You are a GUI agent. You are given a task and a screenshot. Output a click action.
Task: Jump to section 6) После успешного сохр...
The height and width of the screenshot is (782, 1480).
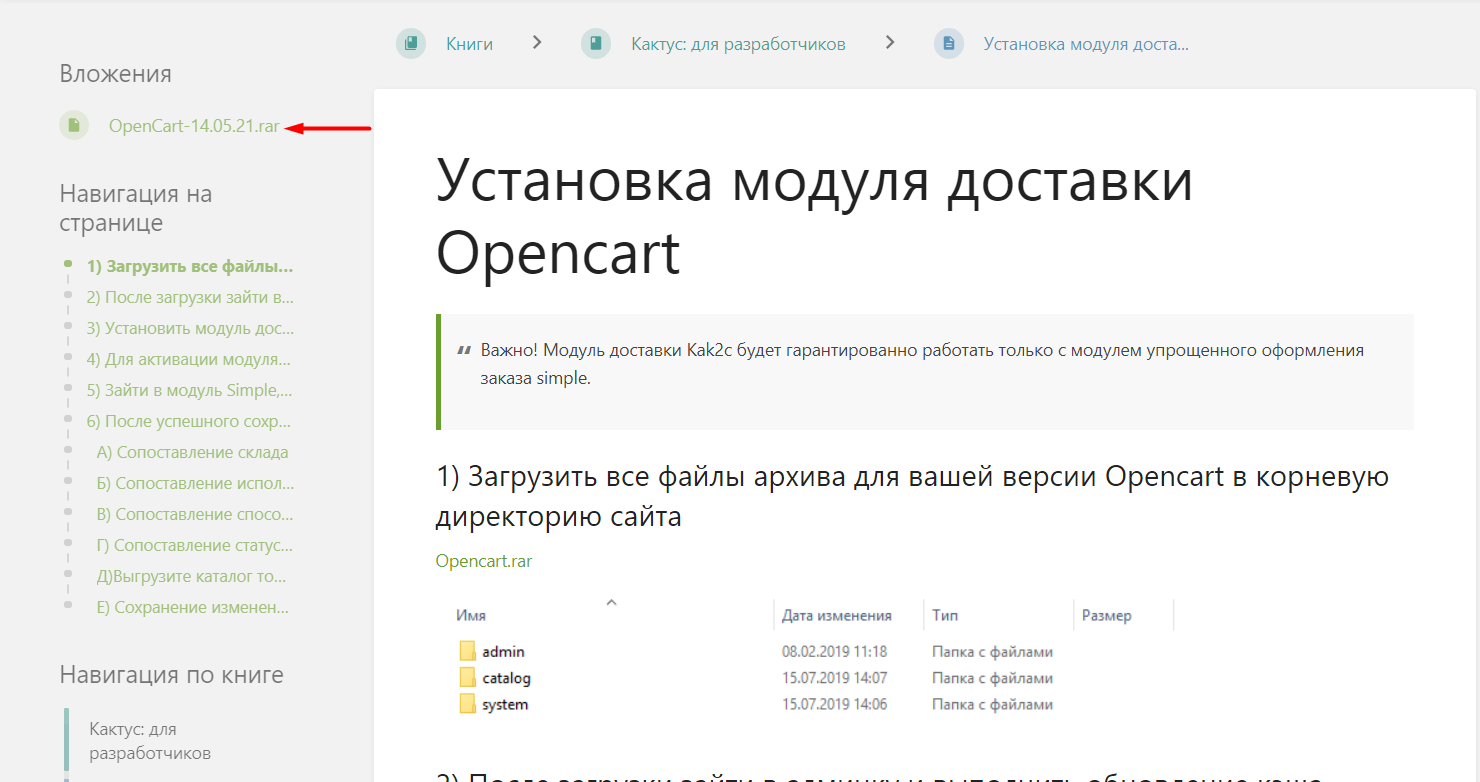click(188, 421)
